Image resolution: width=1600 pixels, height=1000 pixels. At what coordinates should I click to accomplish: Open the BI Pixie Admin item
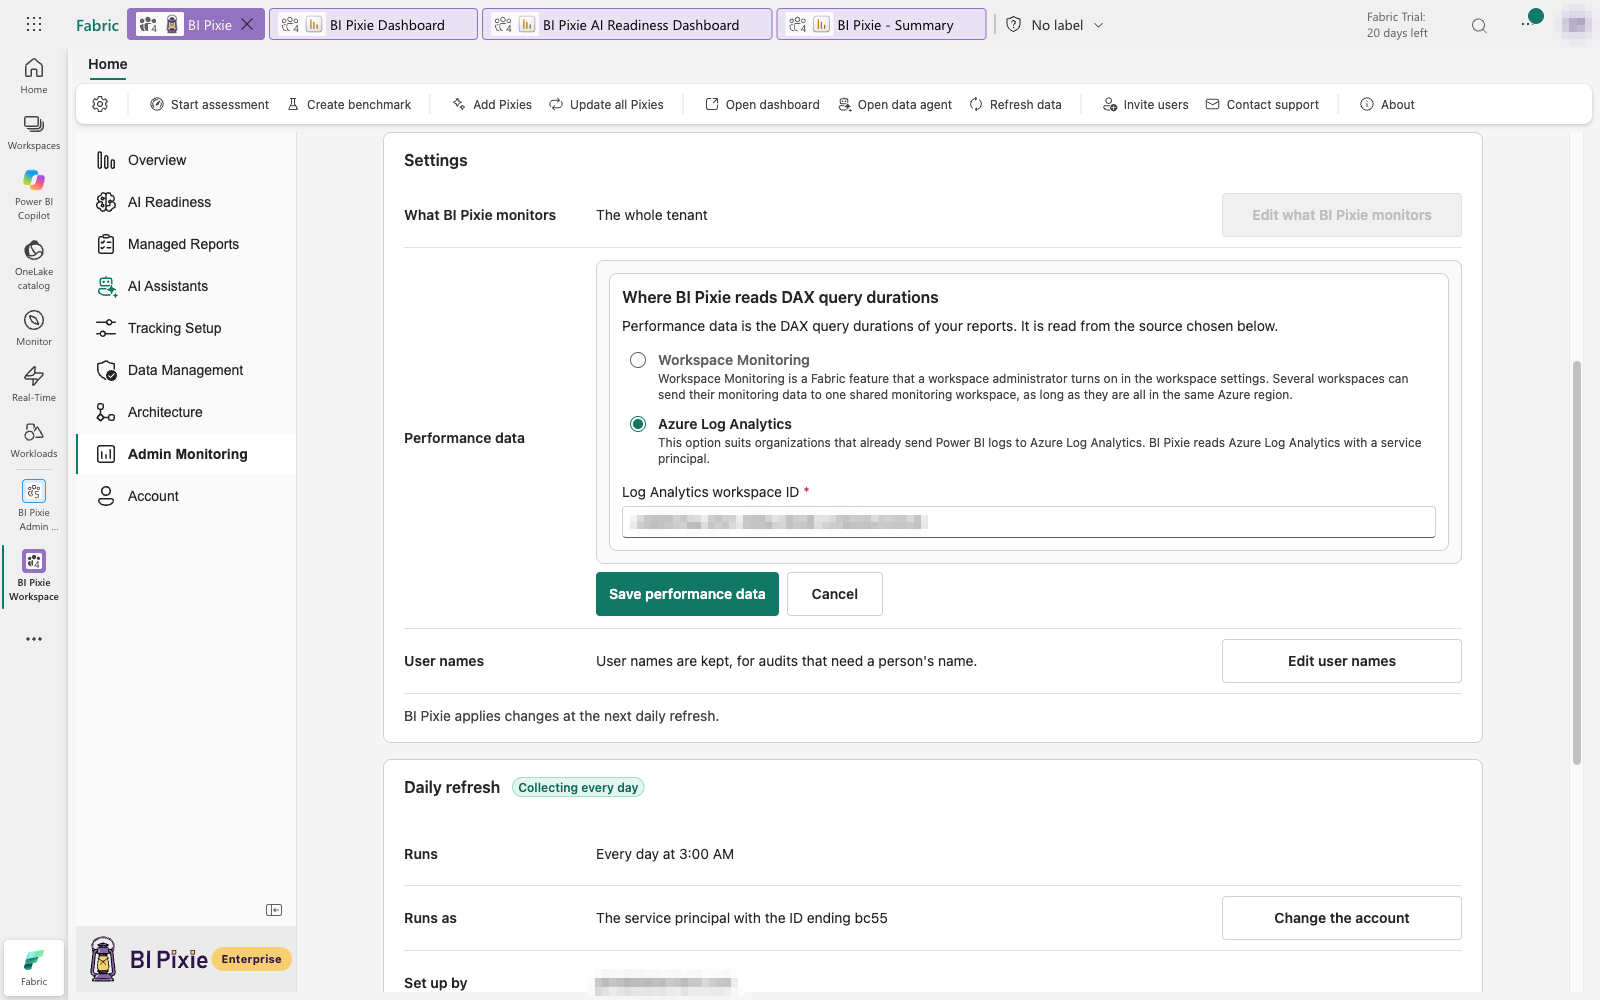34,505
